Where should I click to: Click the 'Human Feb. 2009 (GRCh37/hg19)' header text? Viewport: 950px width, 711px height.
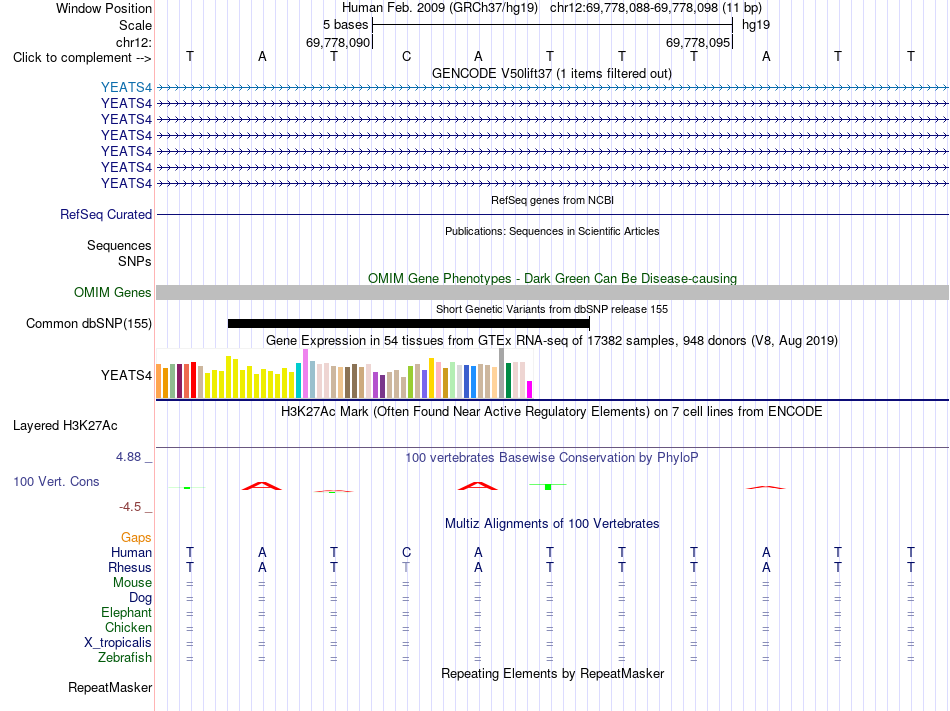tap(440, 8)
